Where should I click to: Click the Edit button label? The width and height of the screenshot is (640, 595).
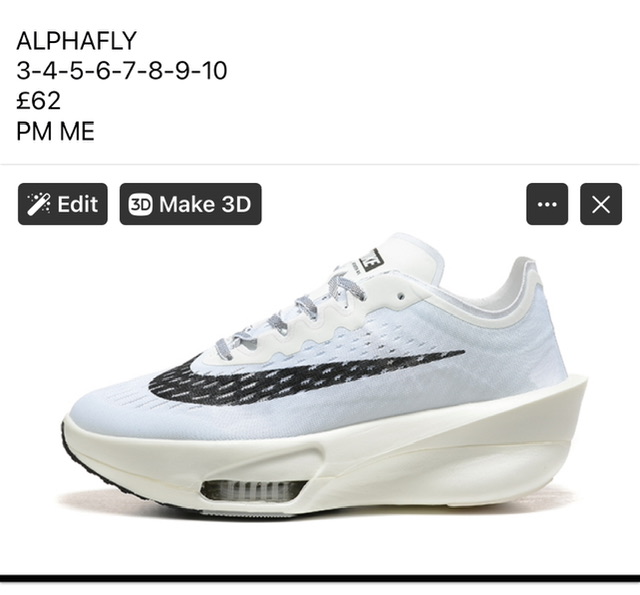(x=78, y=204)
